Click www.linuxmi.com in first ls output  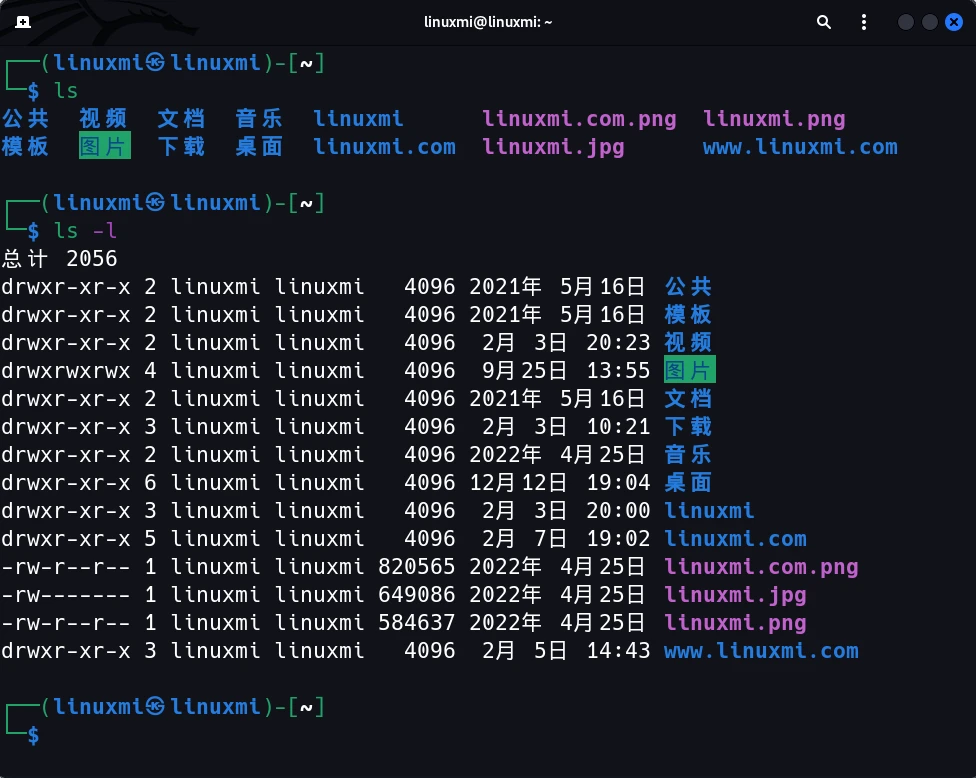pyautogui.click(x=800, y=146)
